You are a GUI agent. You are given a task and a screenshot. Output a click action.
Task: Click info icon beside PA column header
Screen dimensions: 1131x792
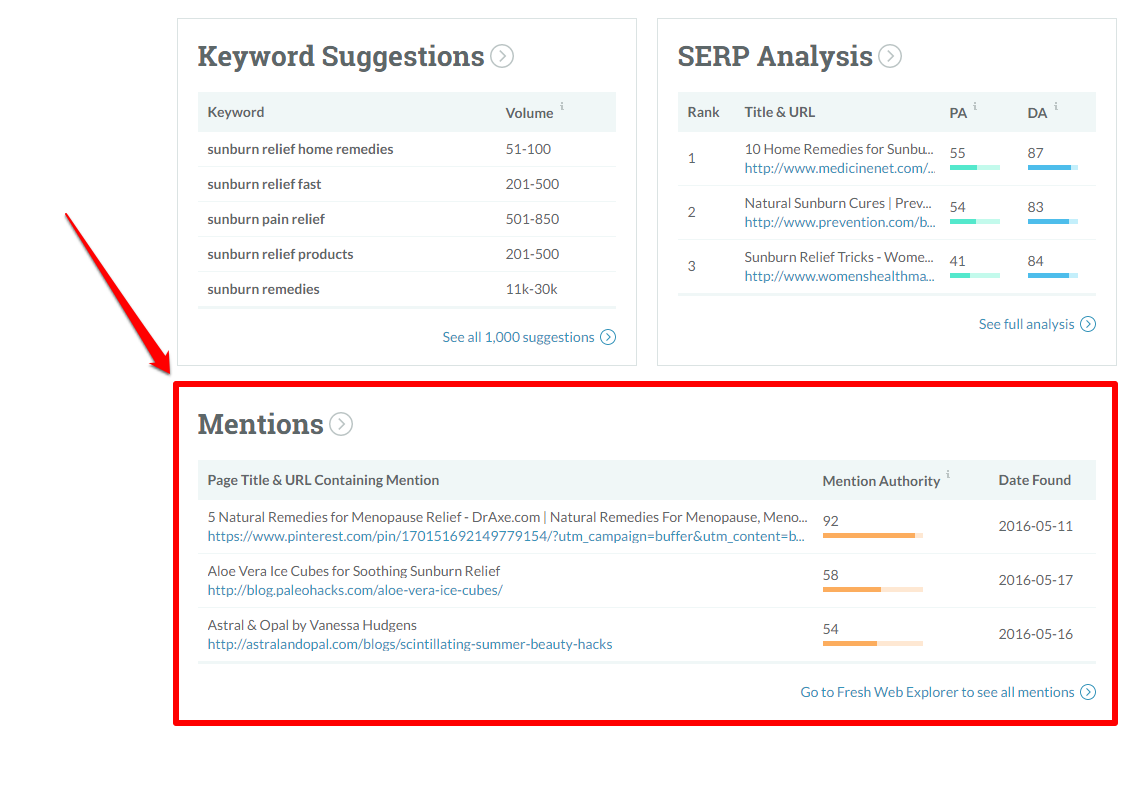point(975,106)
